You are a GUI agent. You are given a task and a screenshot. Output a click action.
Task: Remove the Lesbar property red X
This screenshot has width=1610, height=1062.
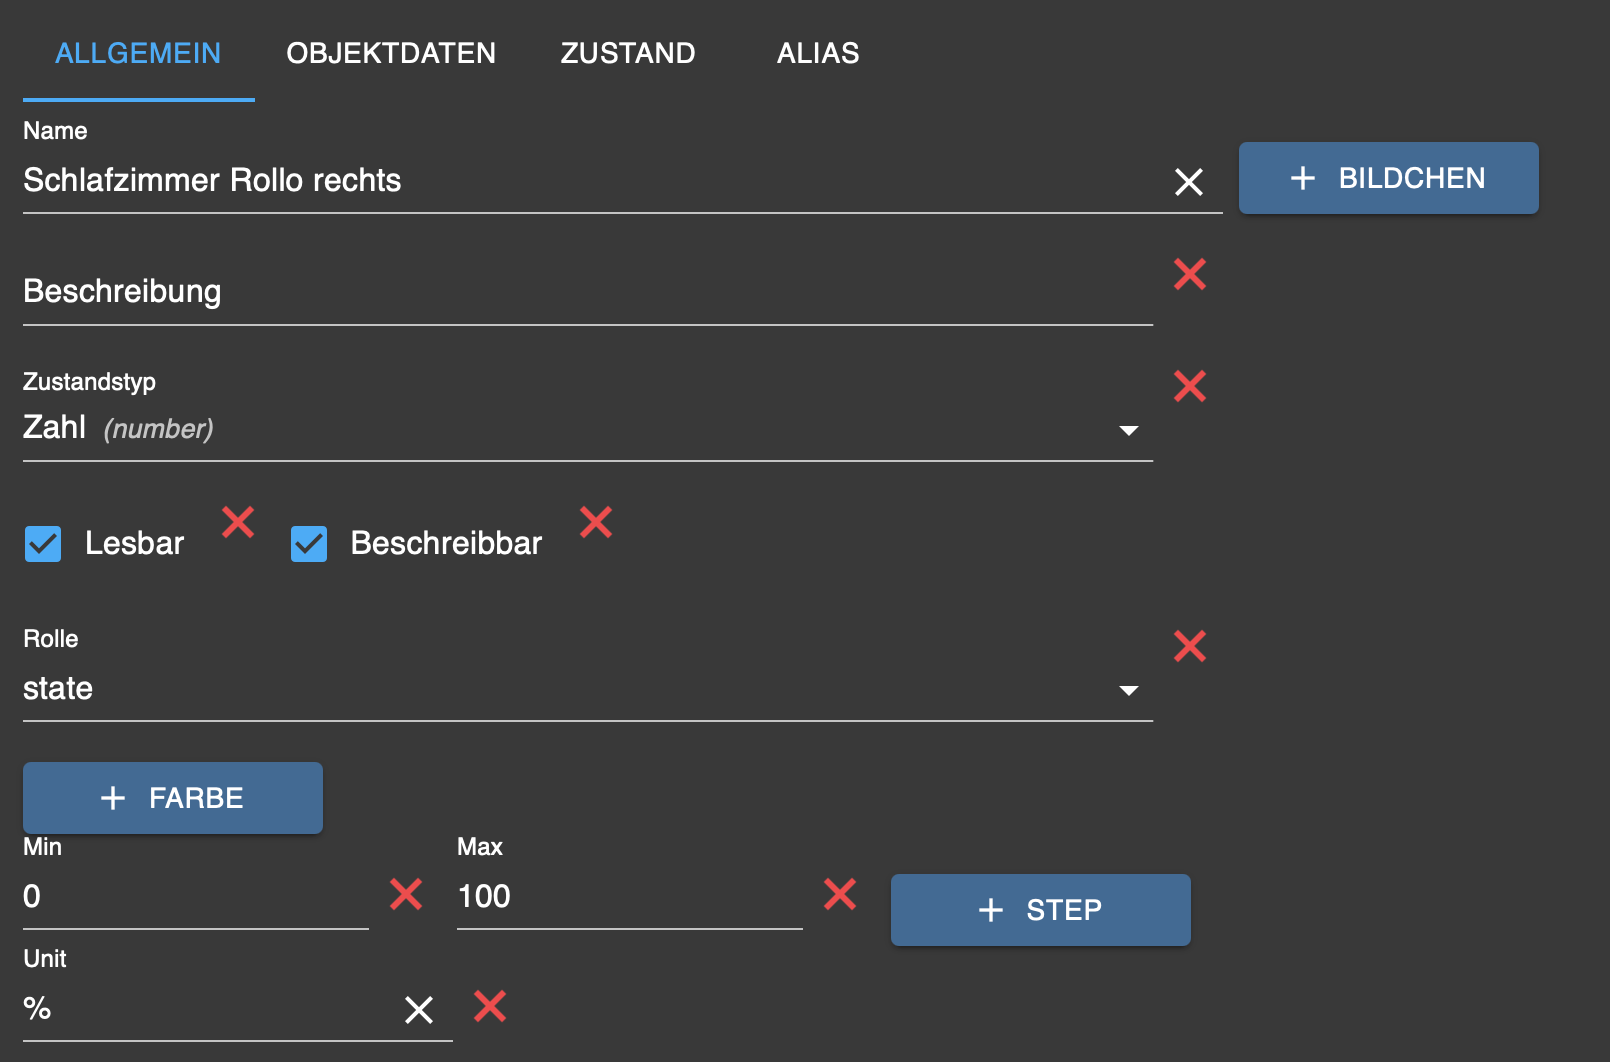238,522
